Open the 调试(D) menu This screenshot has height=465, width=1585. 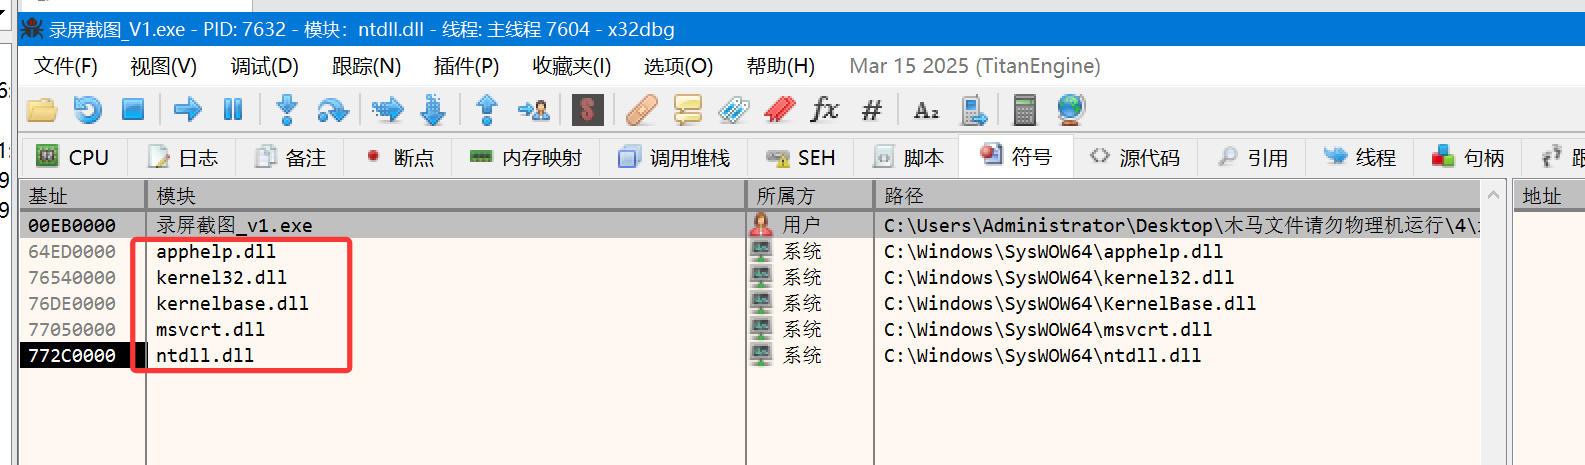tap(265, 66)
